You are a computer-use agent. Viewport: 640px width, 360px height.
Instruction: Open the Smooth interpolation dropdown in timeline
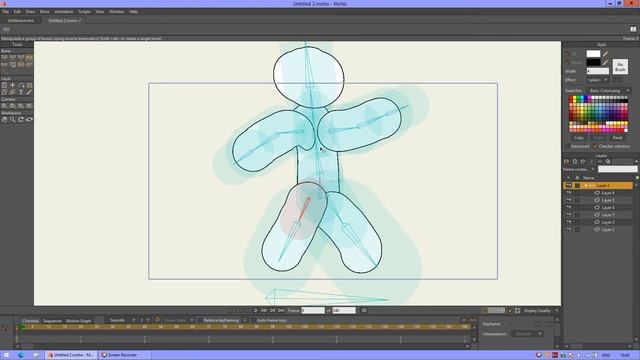coord(122,320)
